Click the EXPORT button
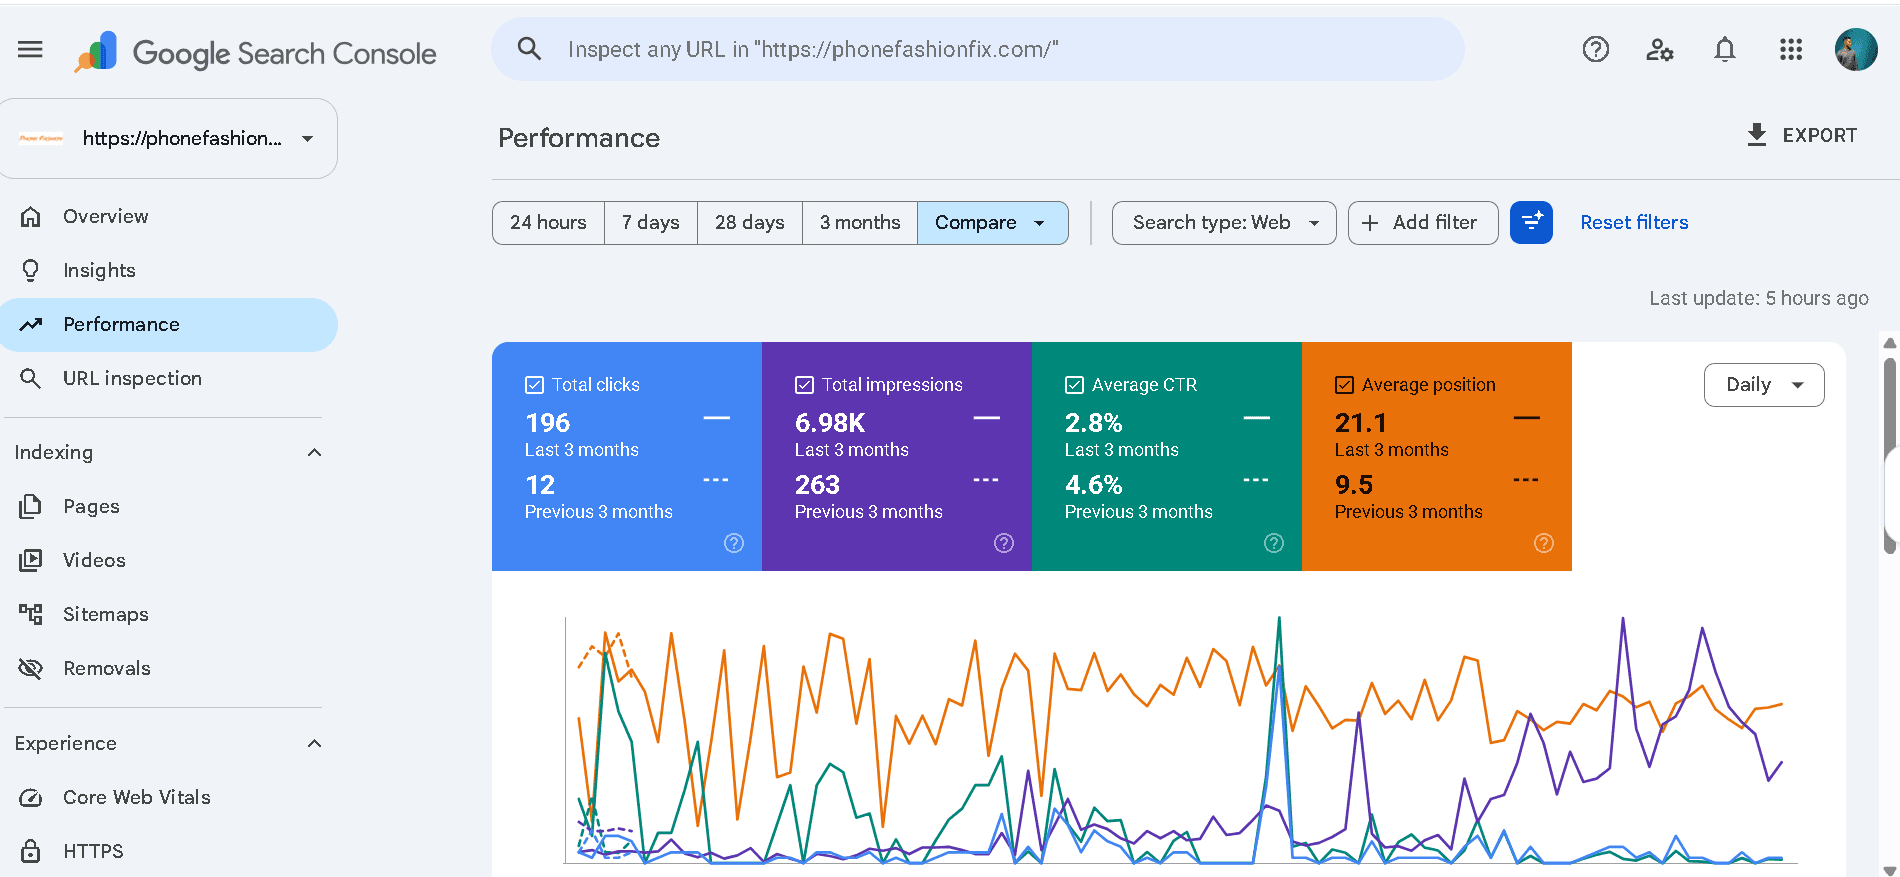Image resolution: width=1900 pixels, height=877 pixels. 1802,135
